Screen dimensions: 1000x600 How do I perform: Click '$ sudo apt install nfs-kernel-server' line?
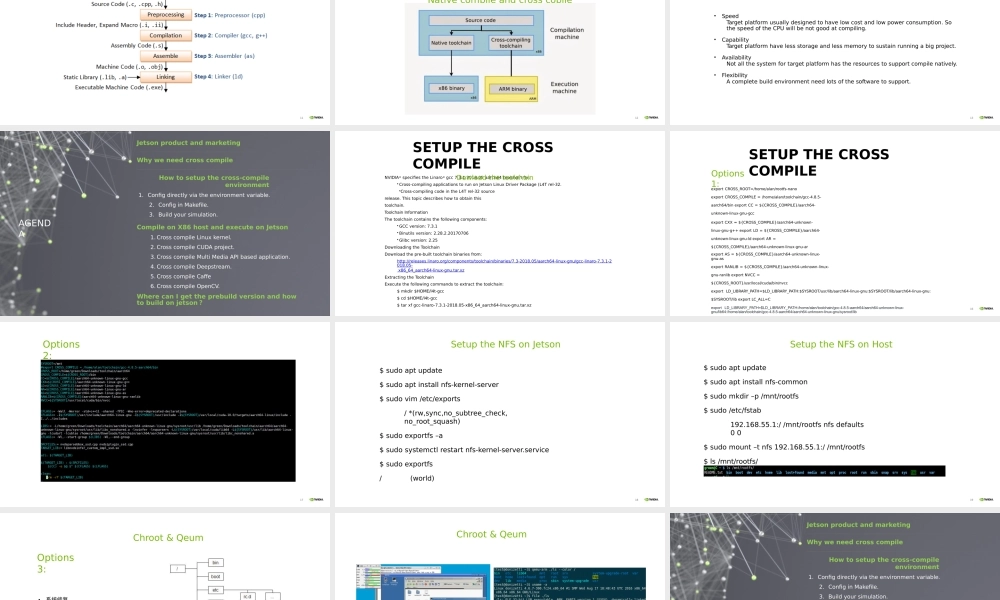439,384
